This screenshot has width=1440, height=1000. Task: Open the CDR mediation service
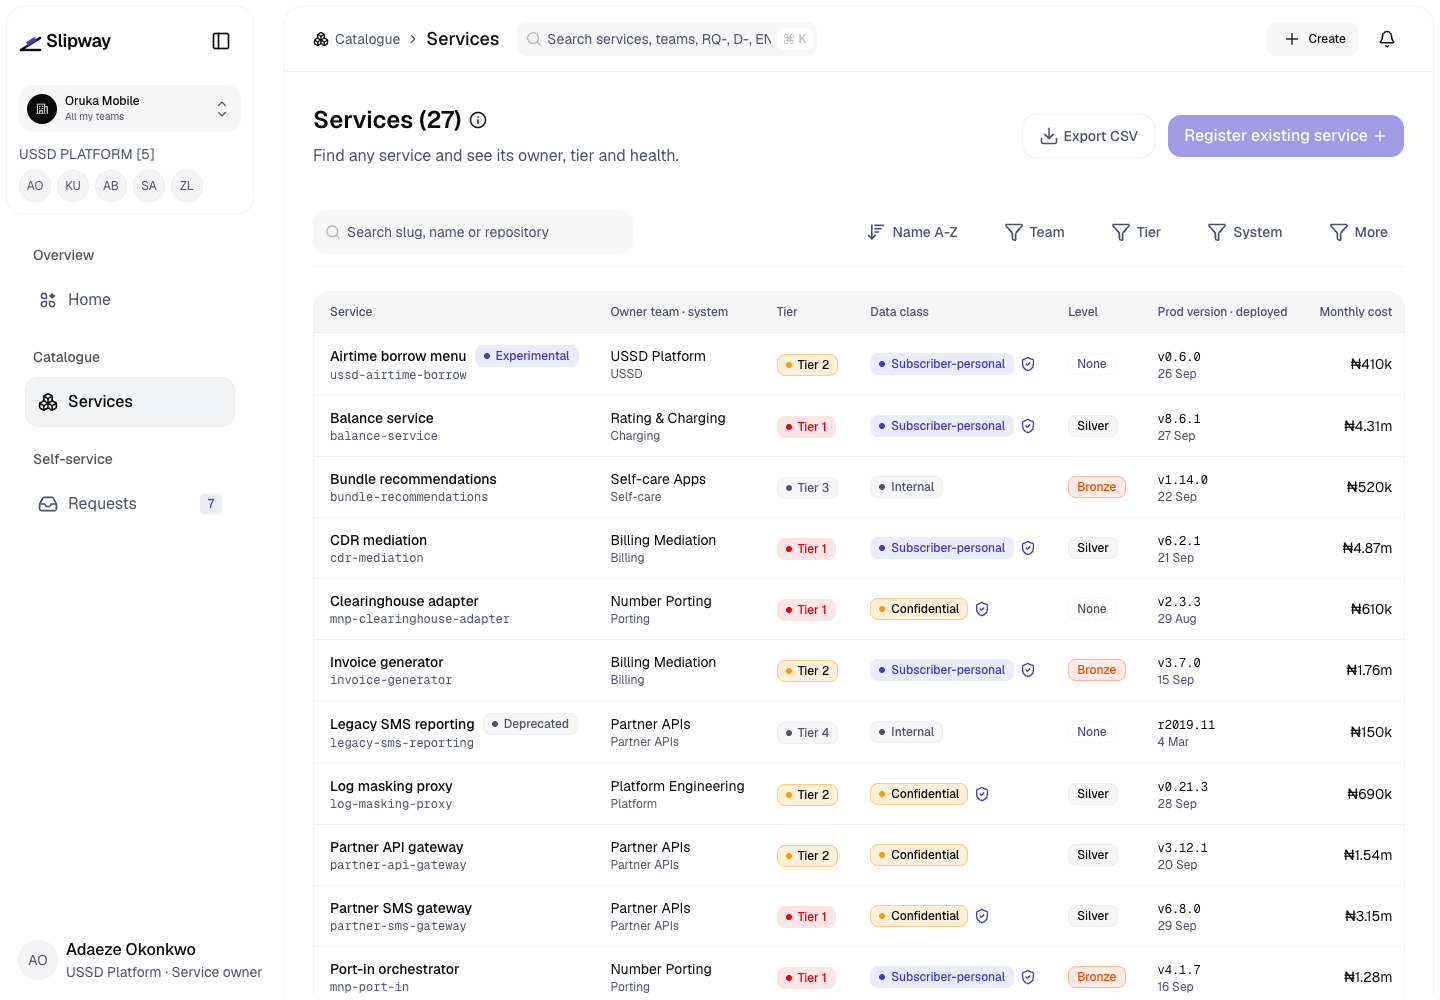378,540
